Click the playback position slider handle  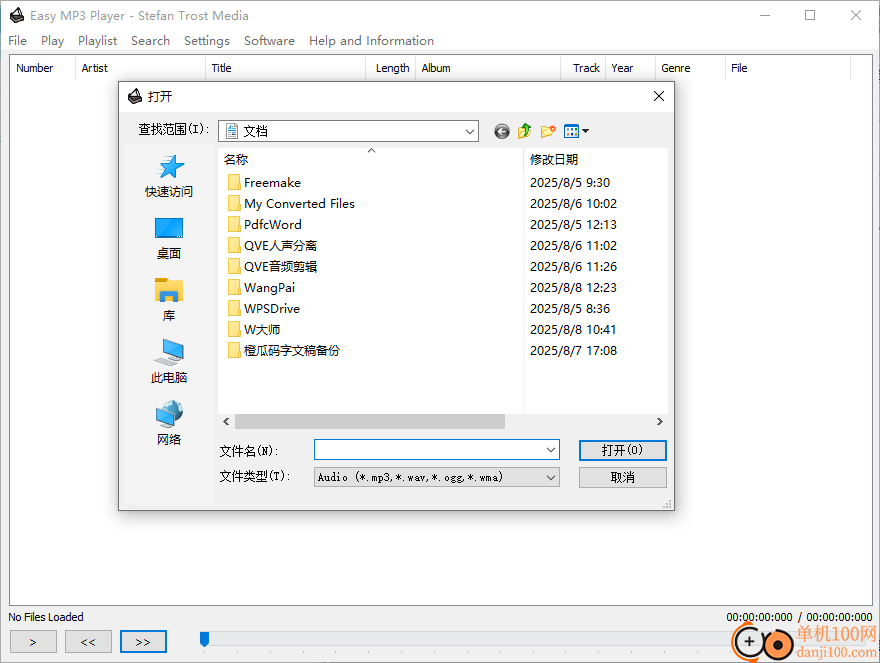[205, 639]
